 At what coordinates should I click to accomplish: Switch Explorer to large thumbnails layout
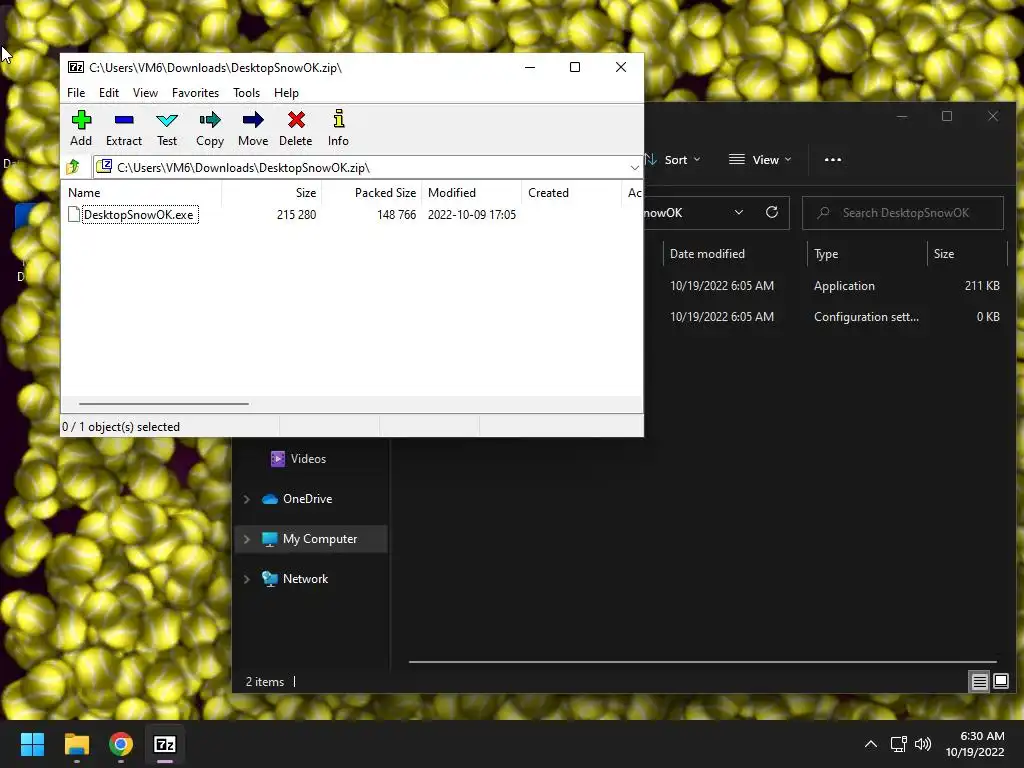tap(1000, 682)
